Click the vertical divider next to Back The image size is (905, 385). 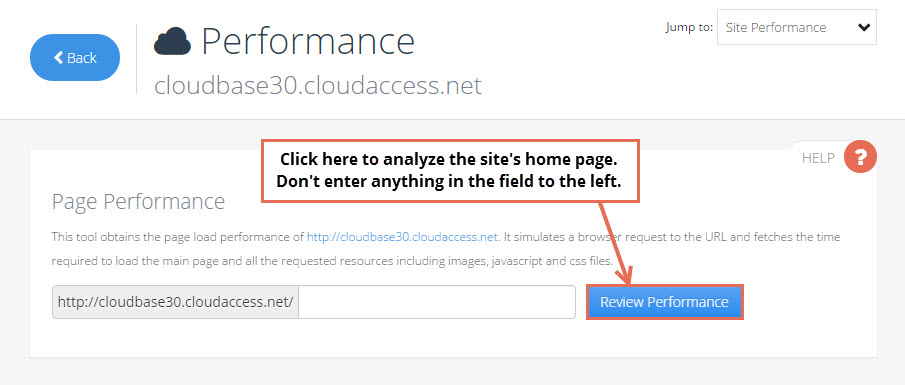pos(137,59)
